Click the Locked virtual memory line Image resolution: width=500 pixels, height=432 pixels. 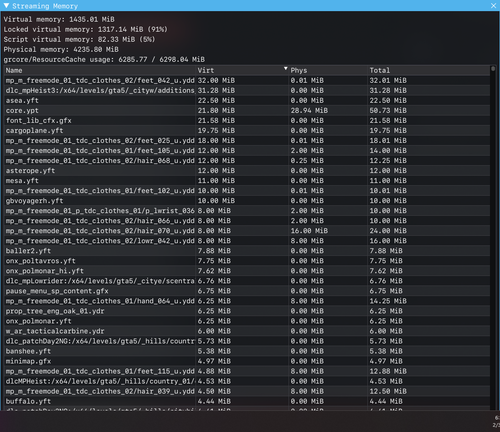[86, 29]
